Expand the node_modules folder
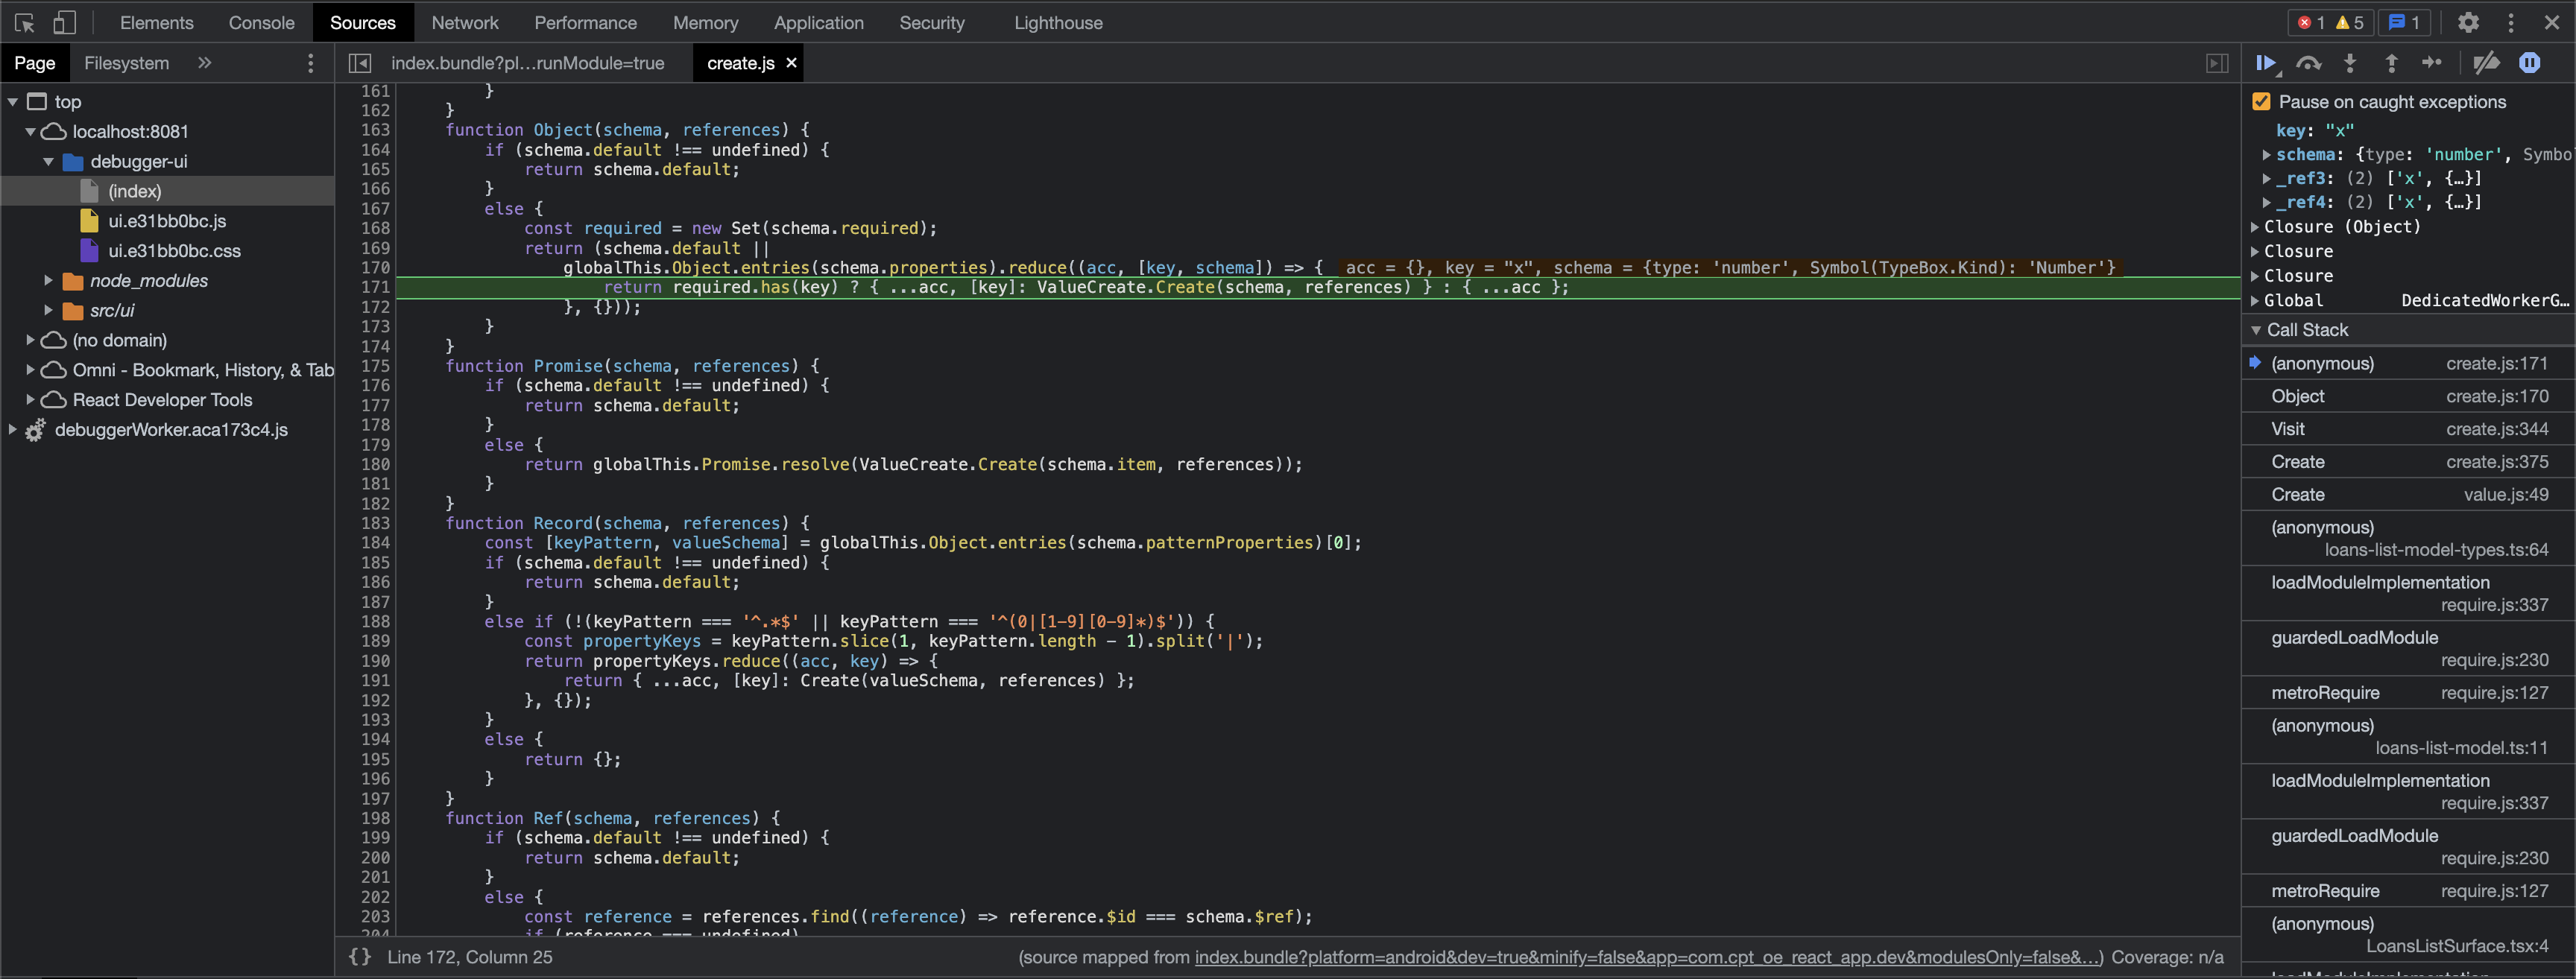This screenshot has height=979, width=2576. click(x=48, y=281)
